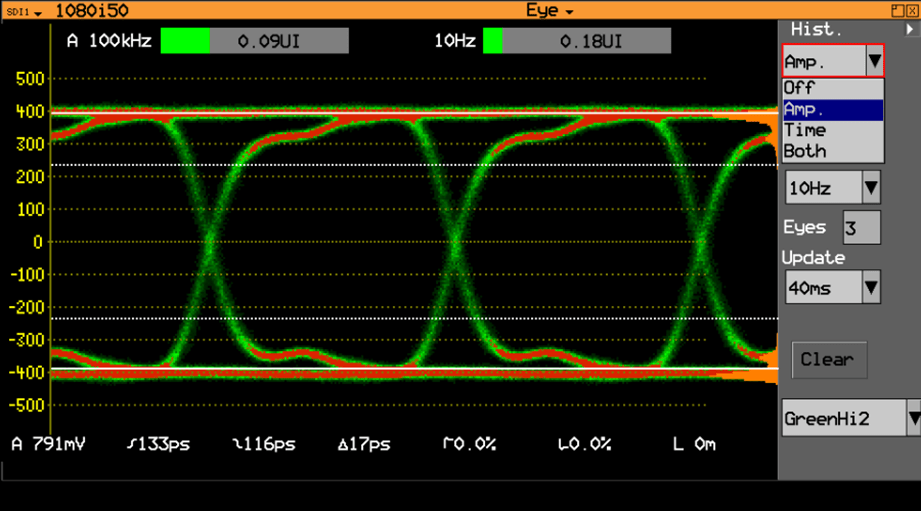Image resolution: width=921 pixels, height=511 pixels.
Task: Choose Both histogram option
Action: click(x=832, y=152)
